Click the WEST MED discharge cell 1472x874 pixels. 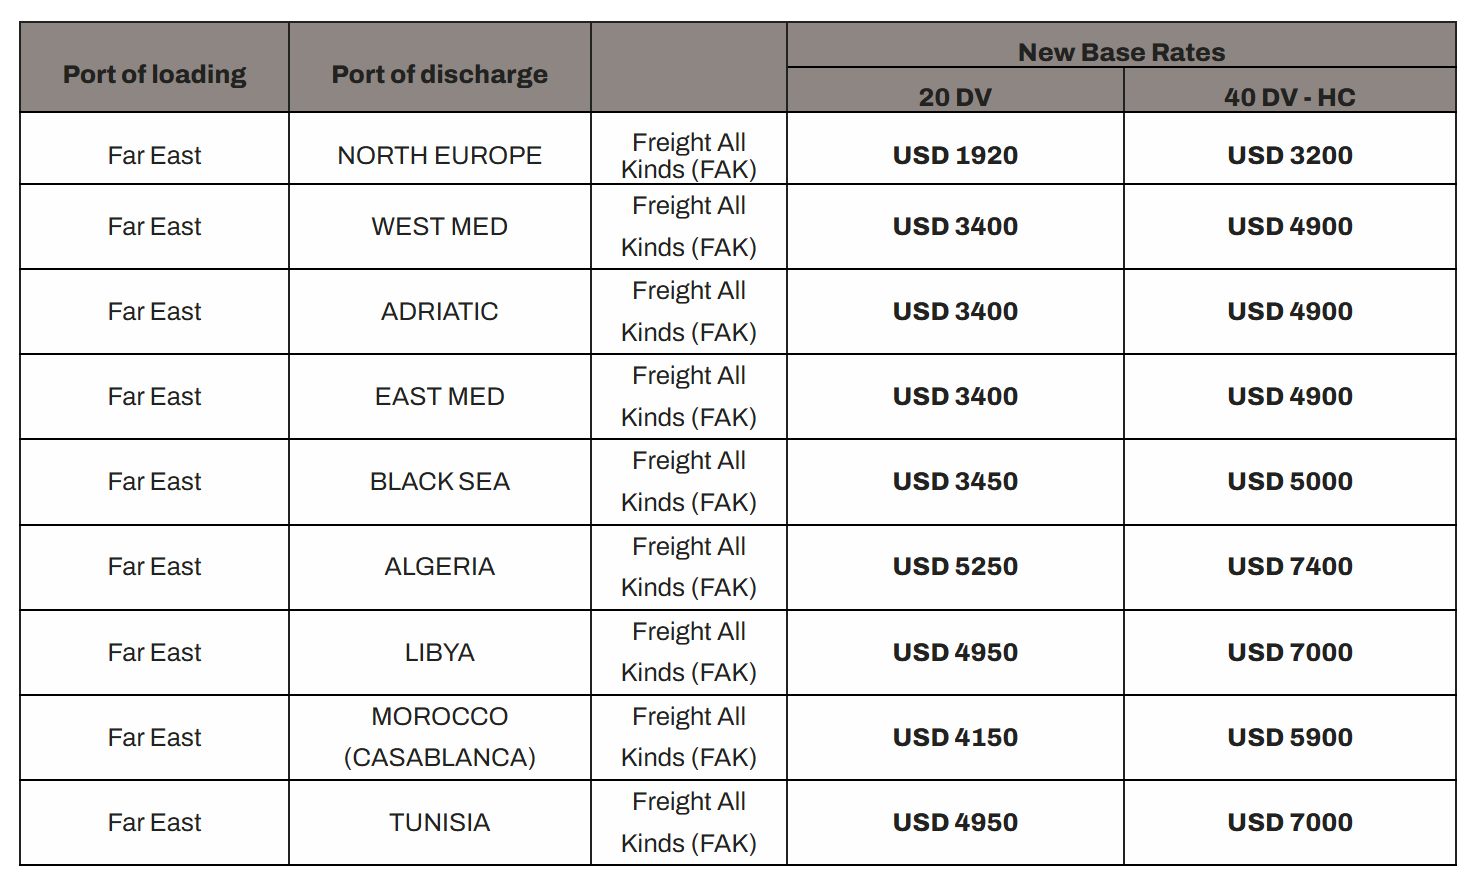click(439, 227)
